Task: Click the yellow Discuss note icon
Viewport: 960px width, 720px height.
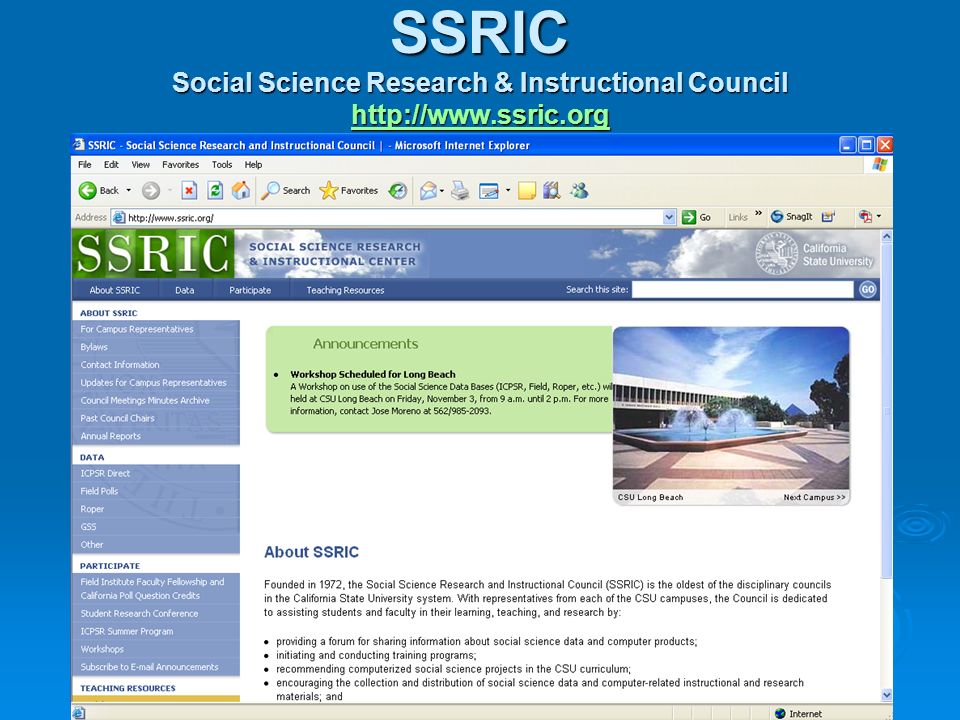Action: [527, 191]
